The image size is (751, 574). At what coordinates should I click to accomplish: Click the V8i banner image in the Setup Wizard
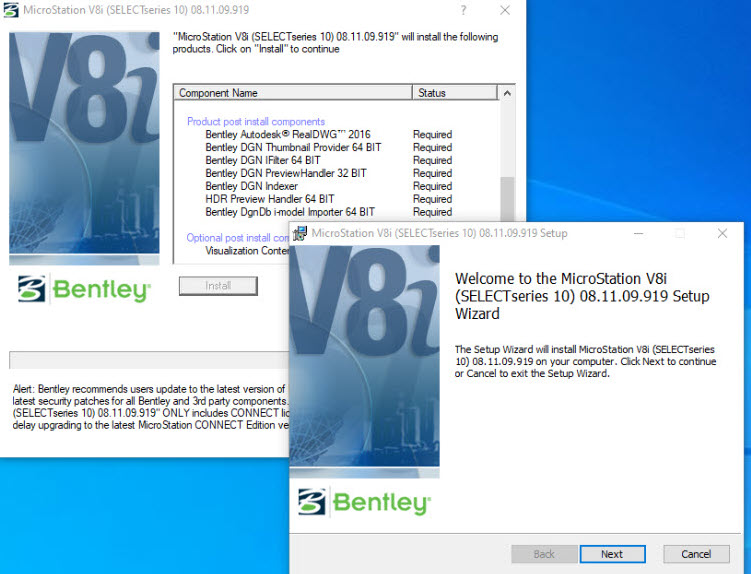tap(364, 361)
